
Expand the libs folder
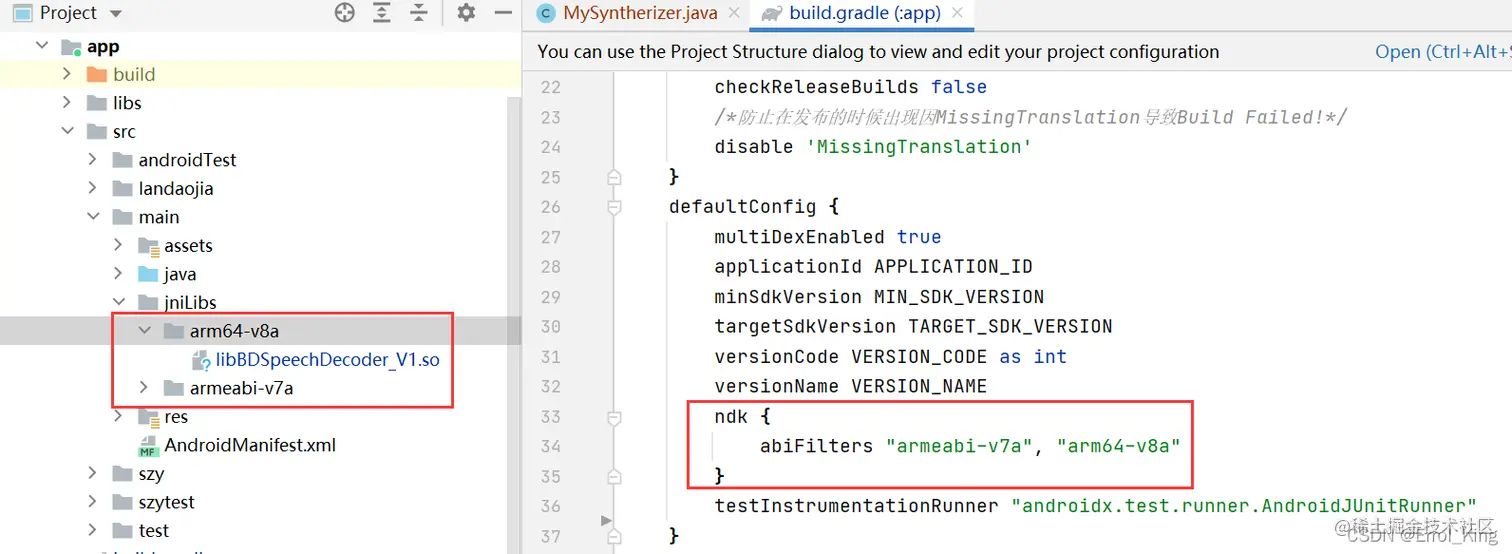click(67, 102)
